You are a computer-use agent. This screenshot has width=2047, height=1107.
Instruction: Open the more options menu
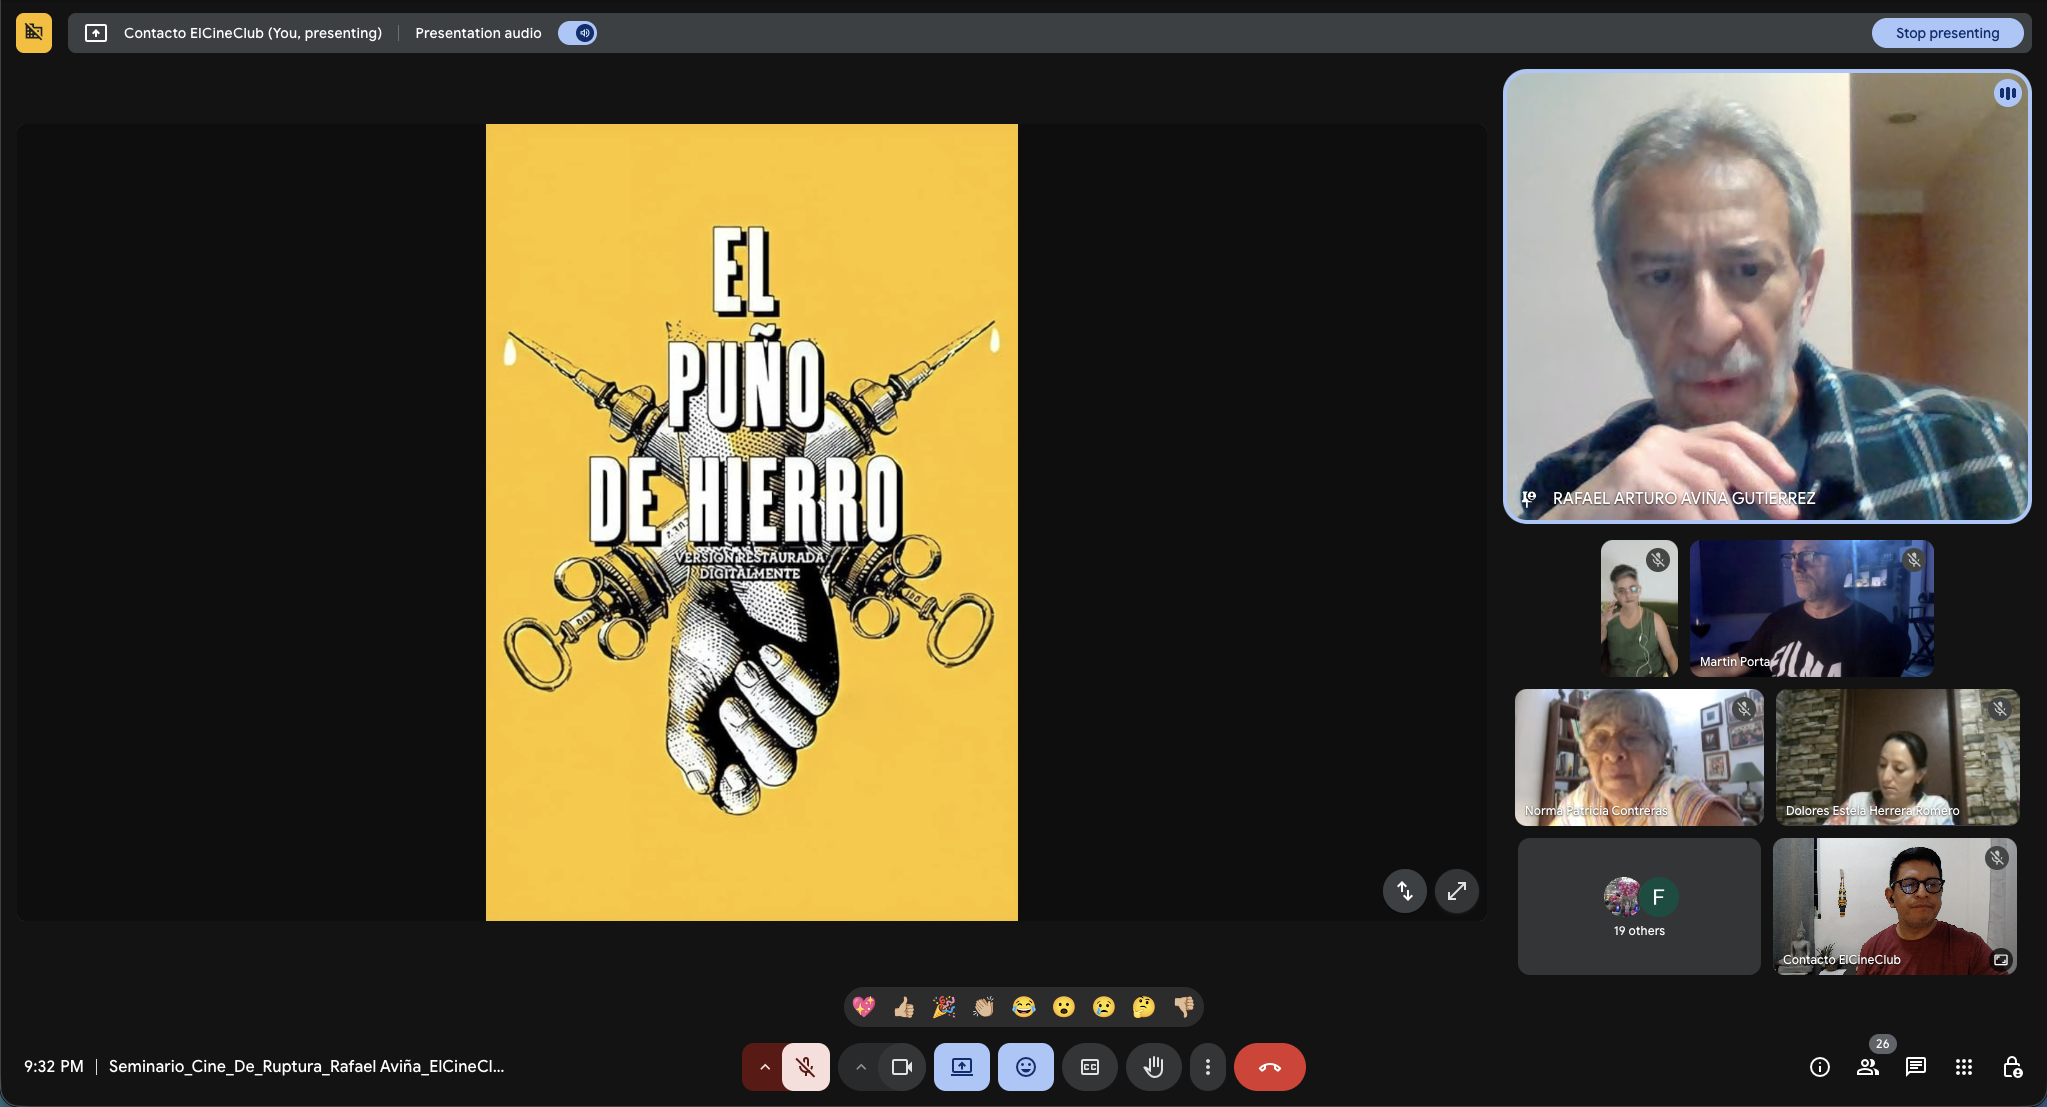pyautogui.click(x=1207, y=1067)
